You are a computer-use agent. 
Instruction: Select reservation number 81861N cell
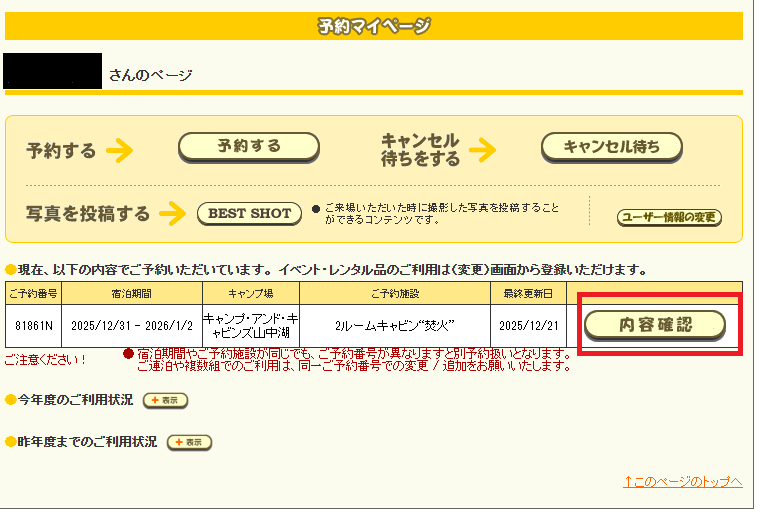point(35,326)
